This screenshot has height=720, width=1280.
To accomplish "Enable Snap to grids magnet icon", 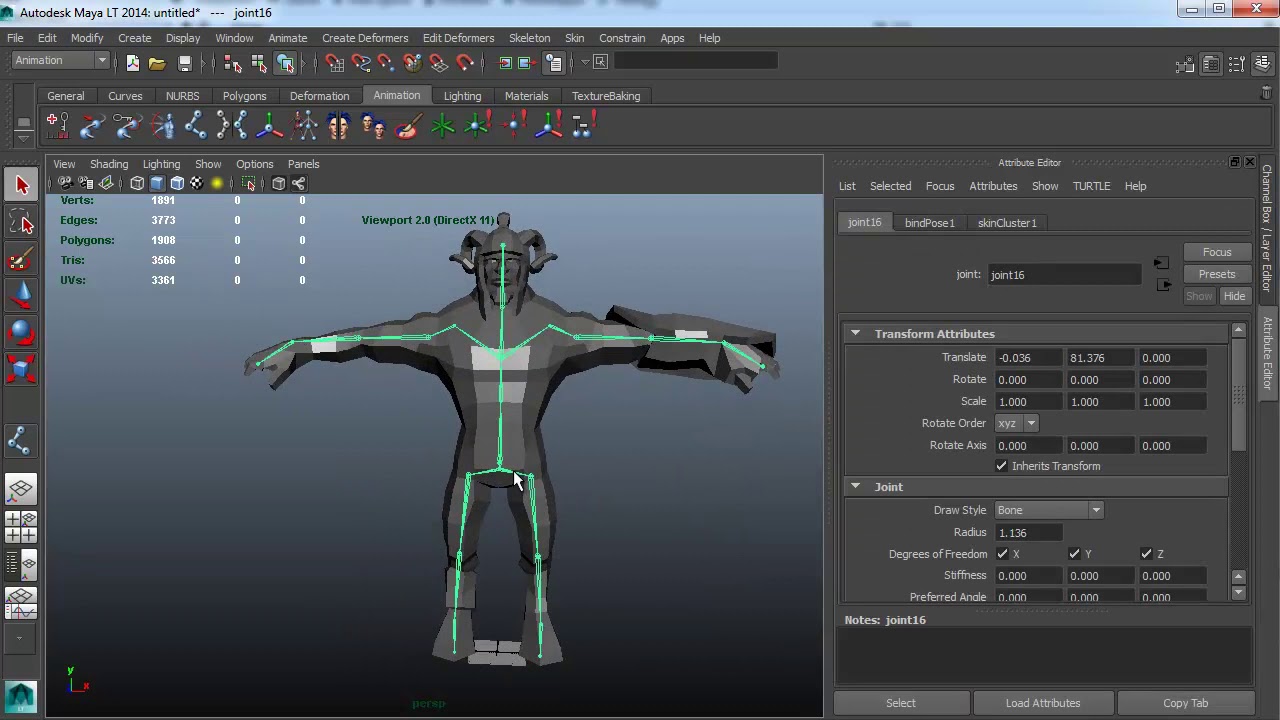I will [335, 62].
